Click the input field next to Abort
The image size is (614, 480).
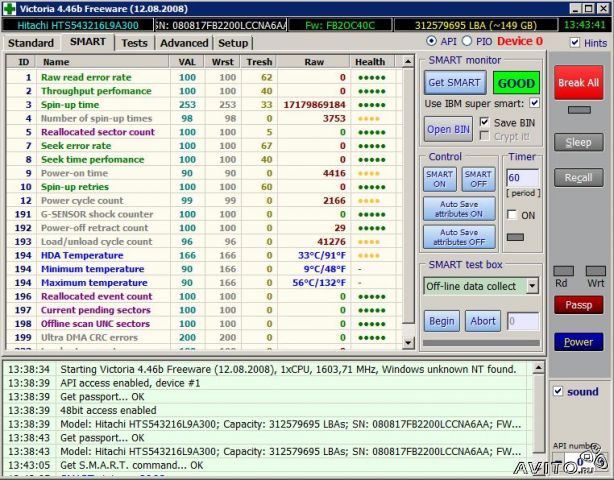(523, 321)
